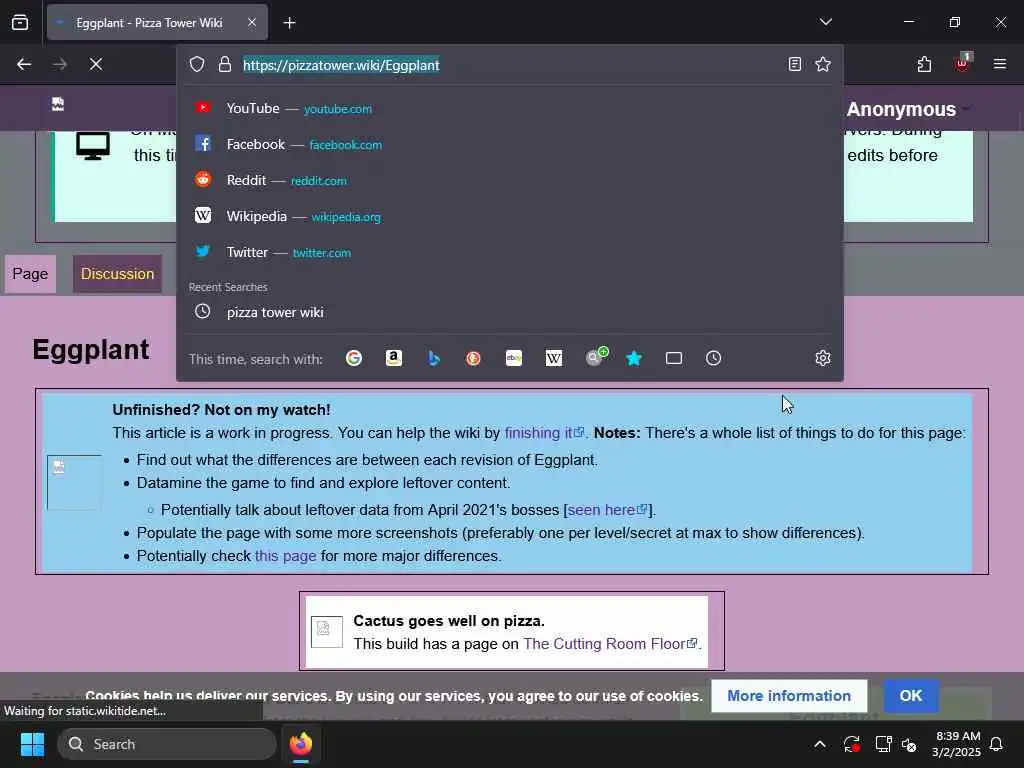Click More information cookie button

tap(789, 696)
